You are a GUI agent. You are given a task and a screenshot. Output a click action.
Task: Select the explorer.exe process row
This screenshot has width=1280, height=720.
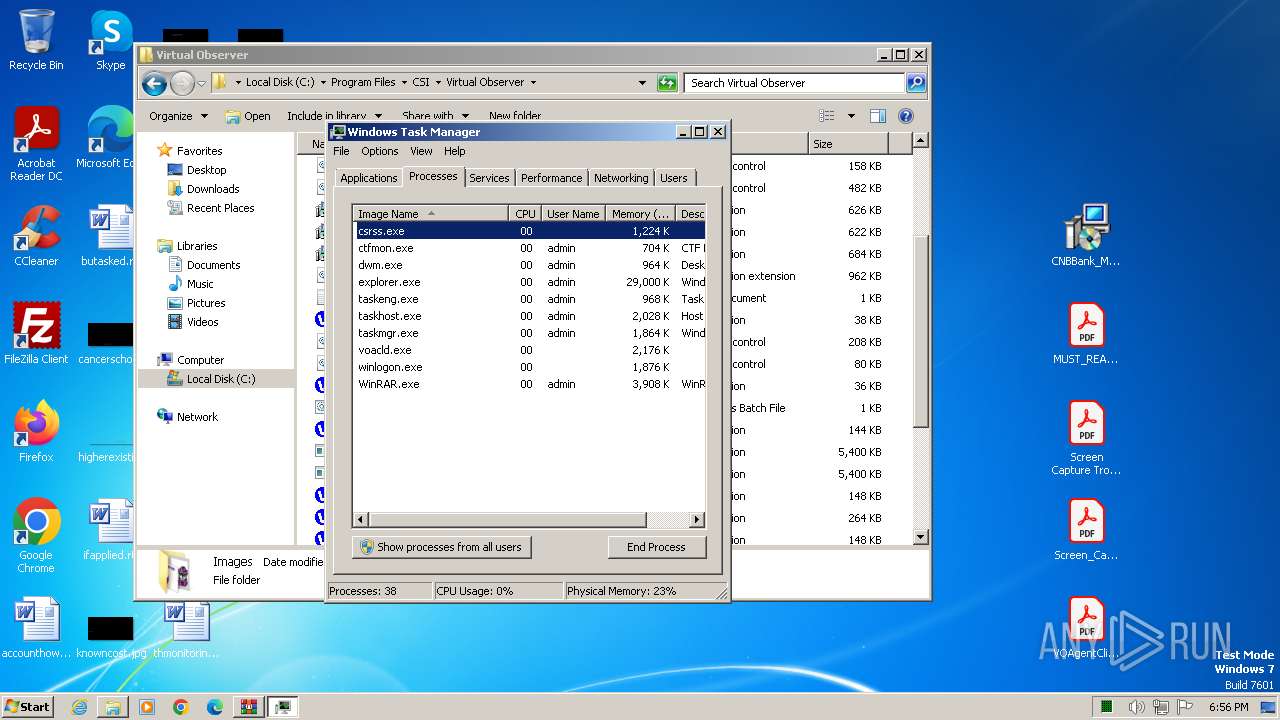(529, 282)
